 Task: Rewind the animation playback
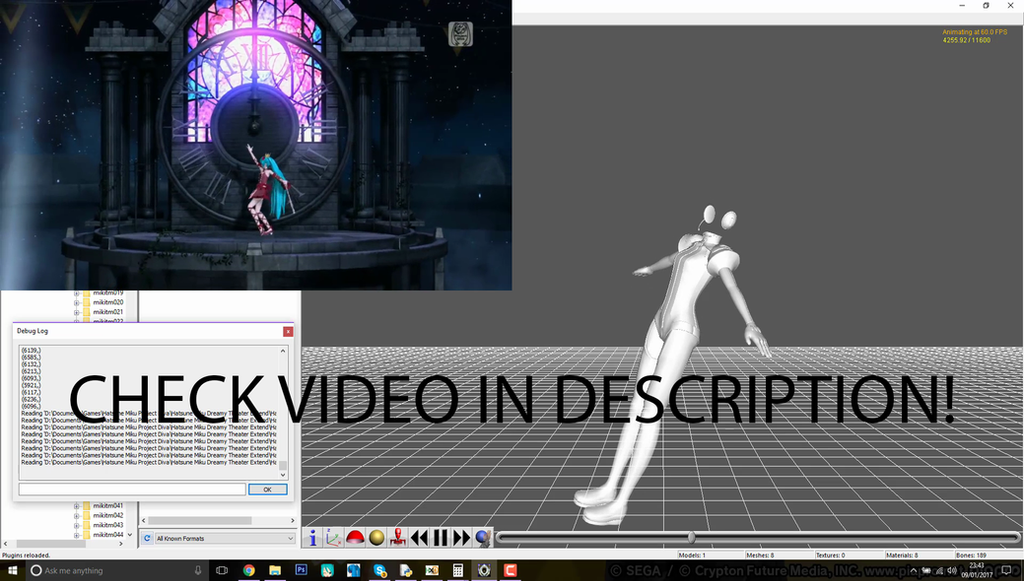[x=419, y=538]
